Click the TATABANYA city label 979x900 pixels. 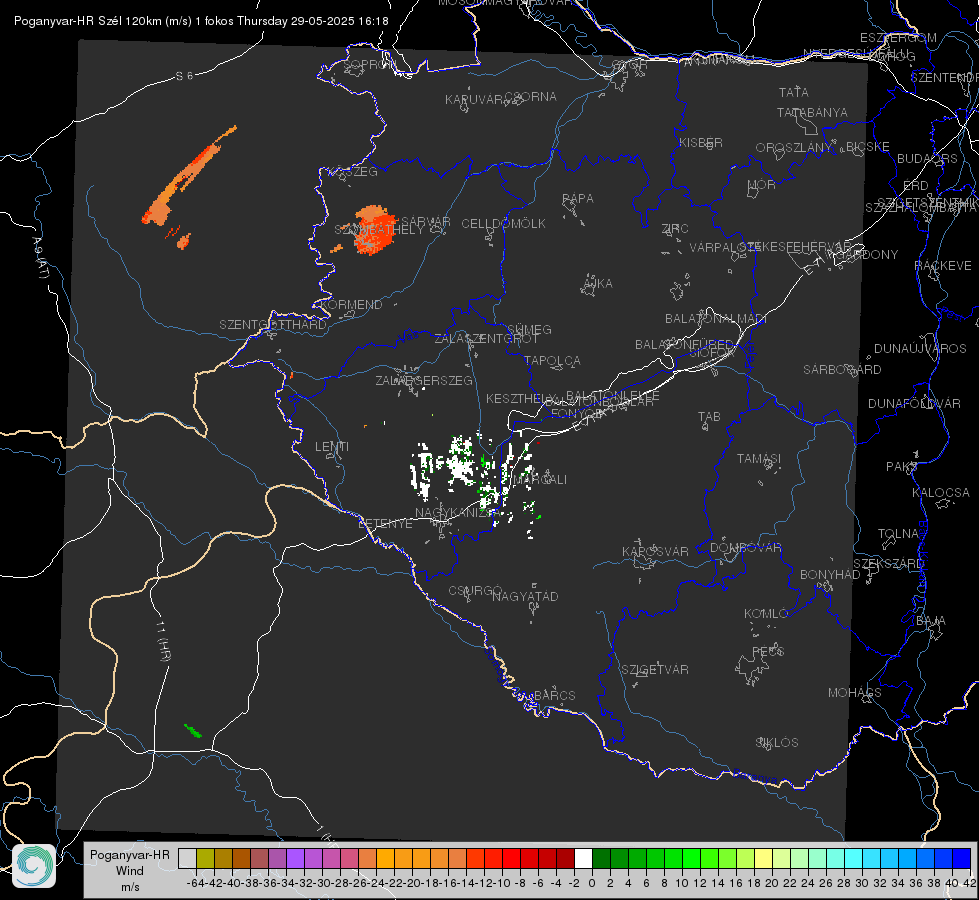coord(812,112)
